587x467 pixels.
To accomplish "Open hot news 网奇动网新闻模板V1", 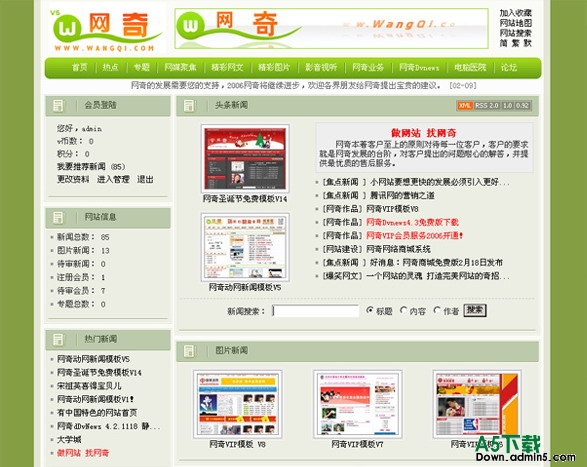I will point(95,399).
